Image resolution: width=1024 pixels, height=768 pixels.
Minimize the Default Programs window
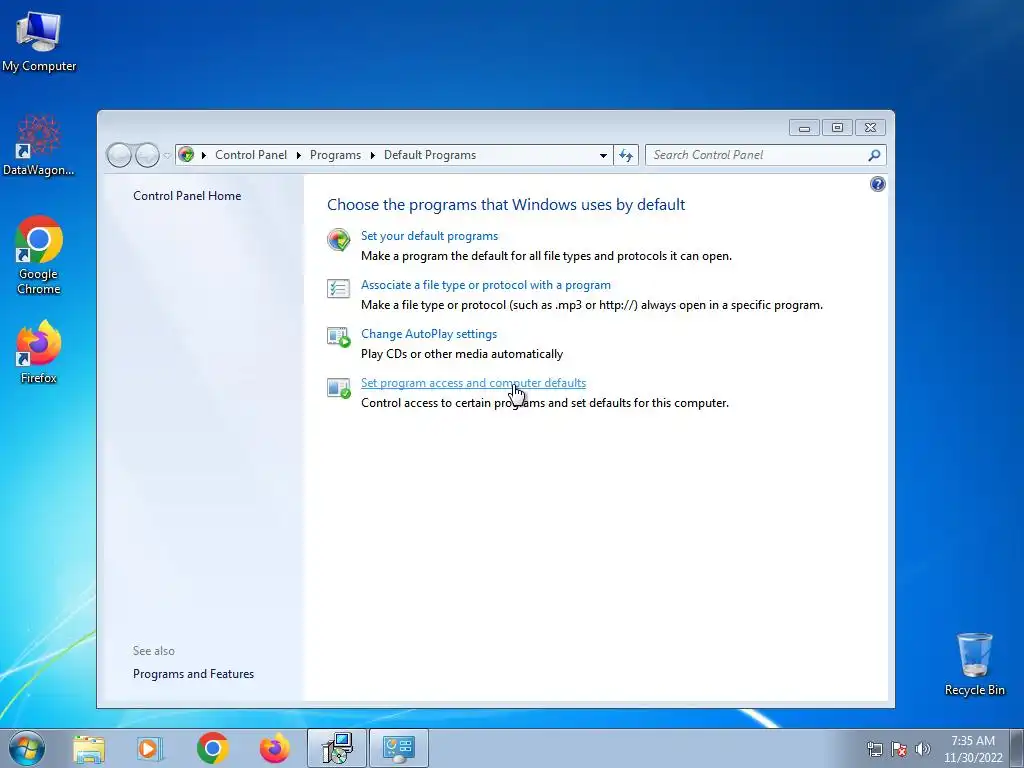(804, 128)
